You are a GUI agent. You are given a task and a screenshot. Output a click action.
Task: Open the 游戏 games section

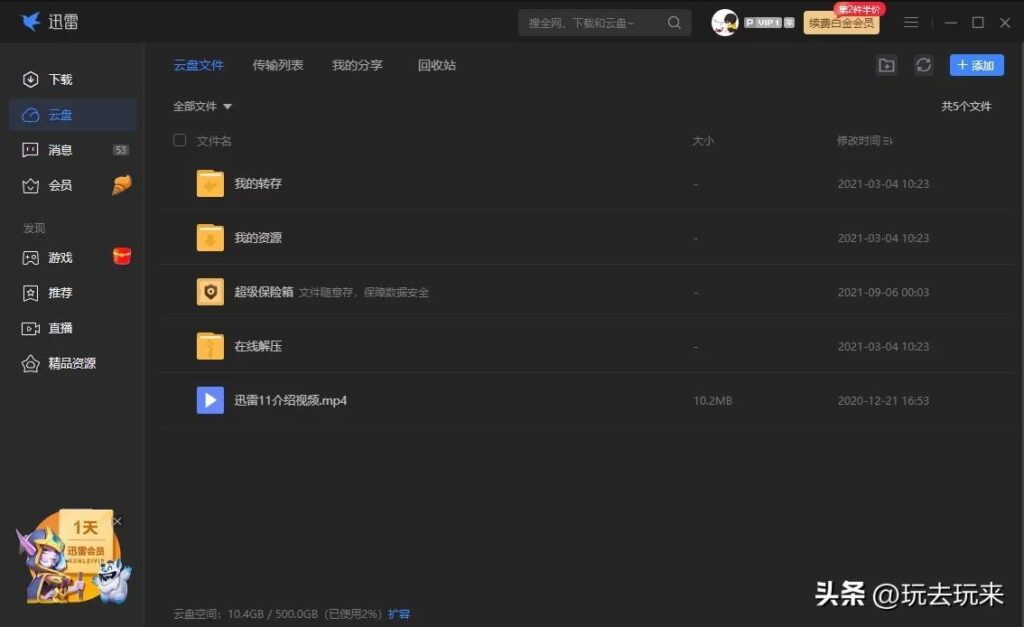pos(57,257)
